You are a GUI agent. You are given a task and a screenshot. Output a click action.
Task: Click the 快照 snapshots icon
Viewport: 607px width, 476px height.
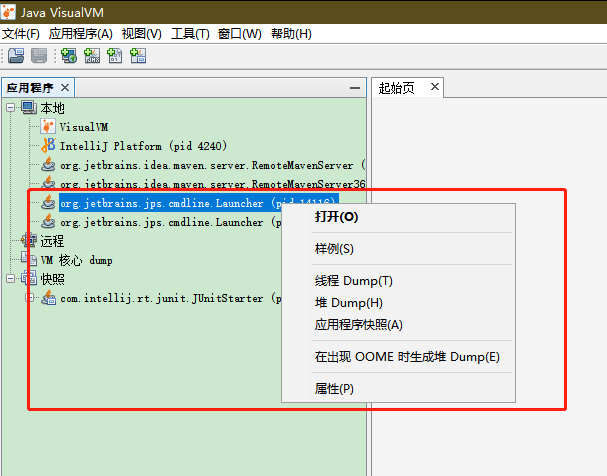(29, 278)
